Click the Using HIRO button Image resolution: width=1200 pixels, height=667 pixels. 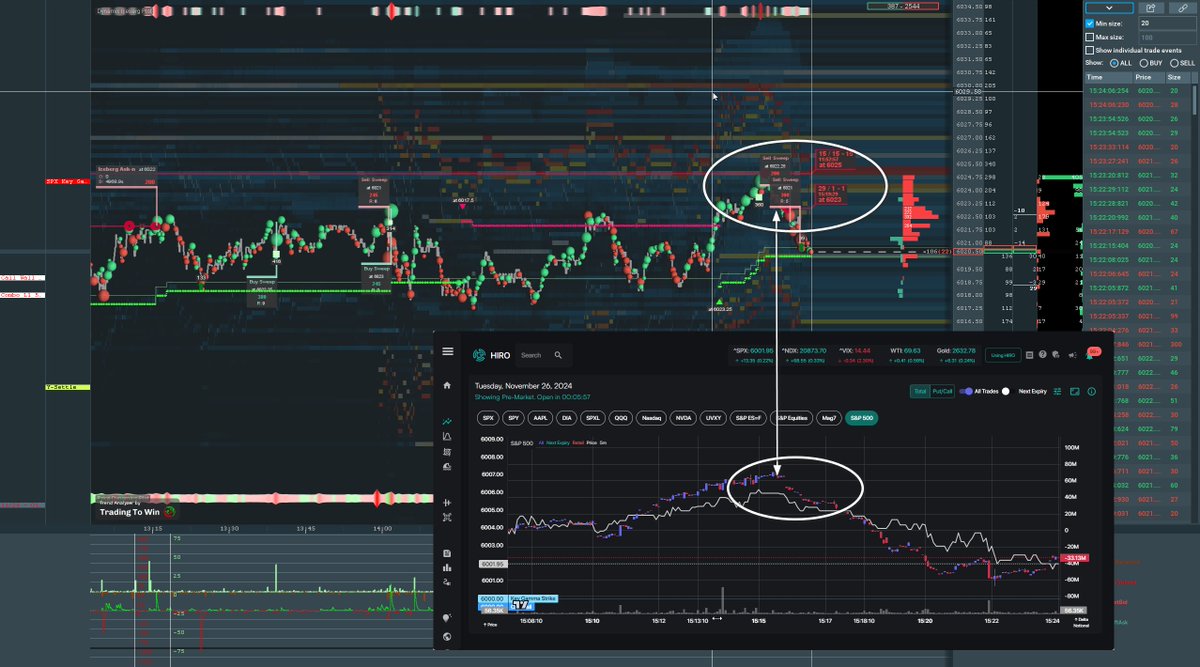click(x=1003, y=355)
